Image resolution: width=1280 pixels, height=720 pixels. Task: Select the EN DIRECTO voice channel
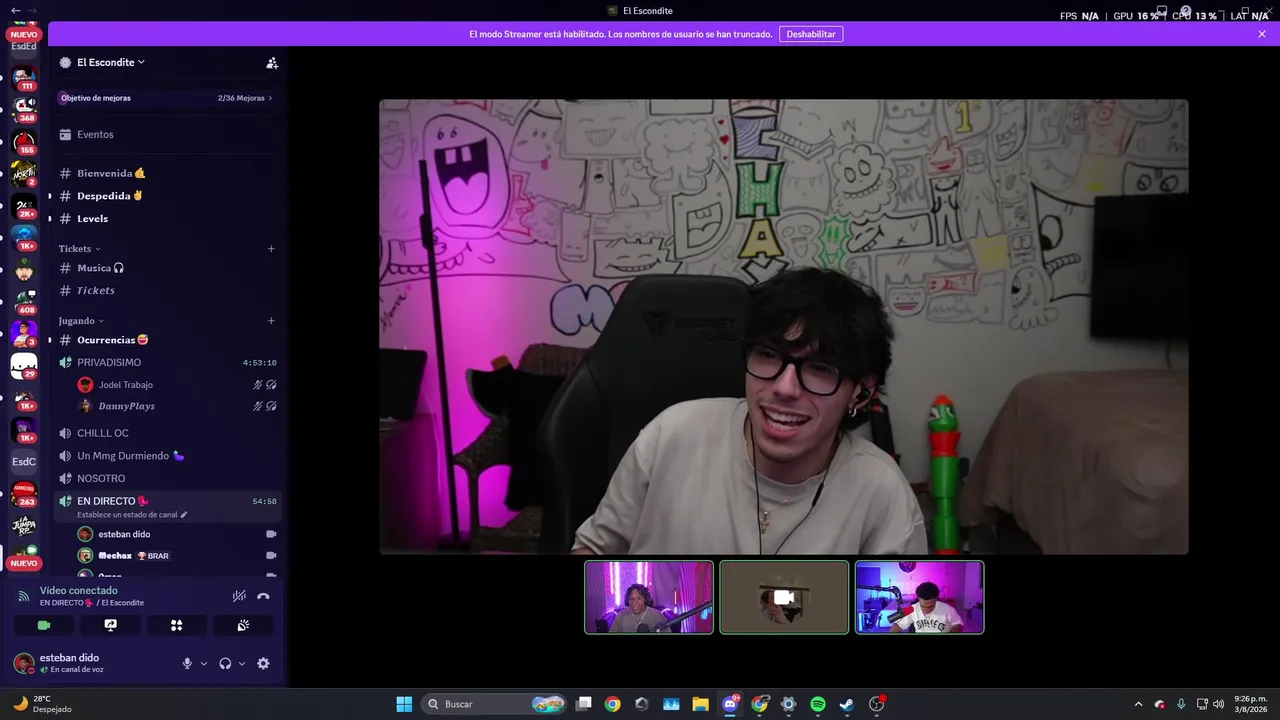coord(168,501)
